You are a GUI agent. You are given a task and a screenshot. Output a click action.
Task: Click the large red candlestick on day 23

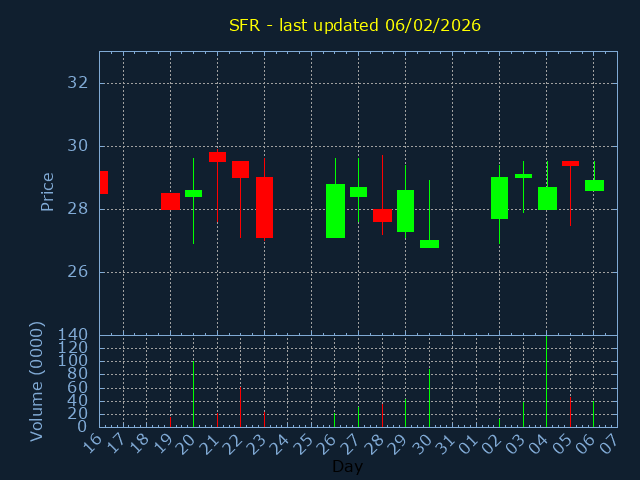pyautogui.click(x=264, y=207)
